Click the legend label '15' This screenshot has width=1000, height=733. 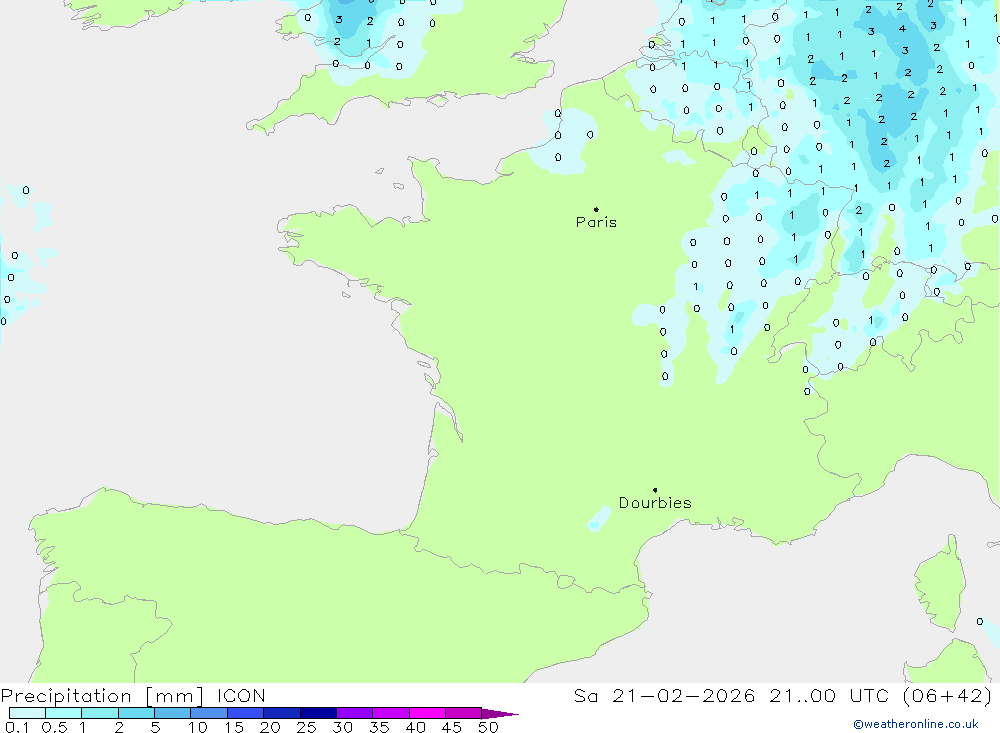click(234, 727)
